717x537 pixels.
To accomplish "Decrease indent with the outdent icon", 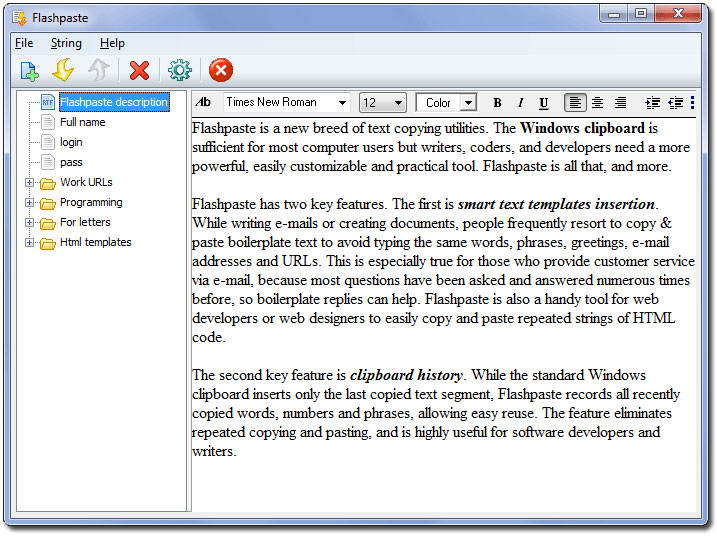I will click(x=675, y=103).
